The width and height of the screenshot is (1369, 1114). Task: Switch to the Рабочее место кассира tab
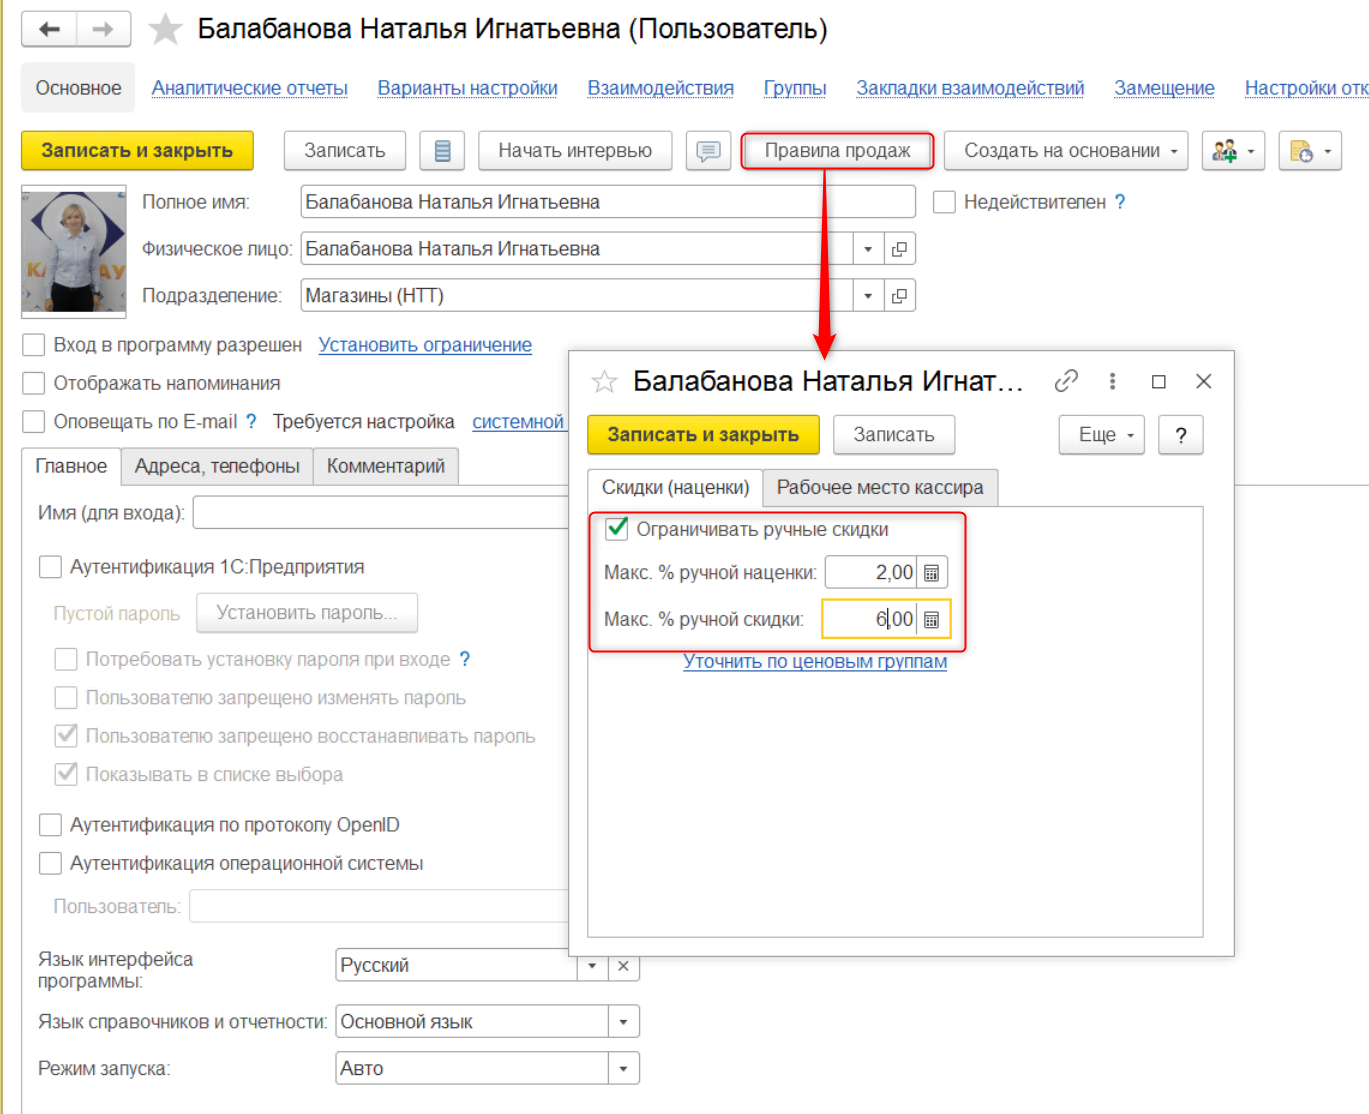[879, 488]
